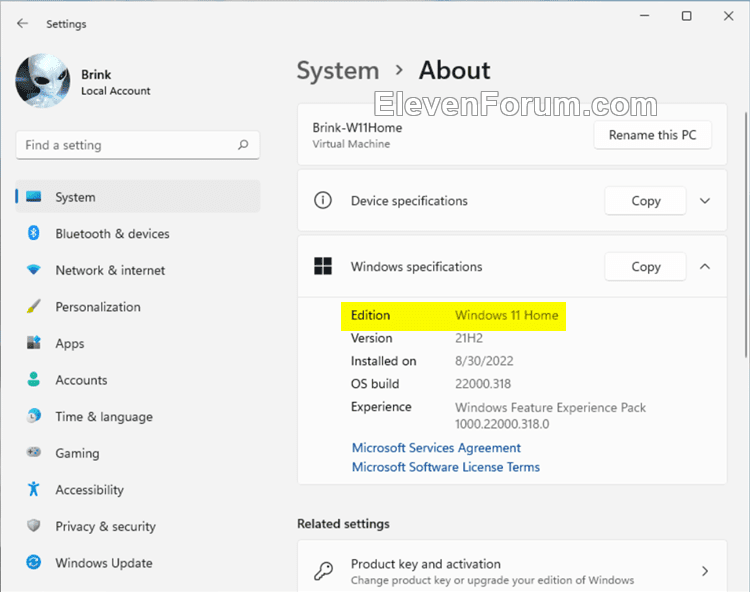Click the Bluetooth icon in sidebar
The height and width of the screenshot is (592, 750).
coord(33,233)
